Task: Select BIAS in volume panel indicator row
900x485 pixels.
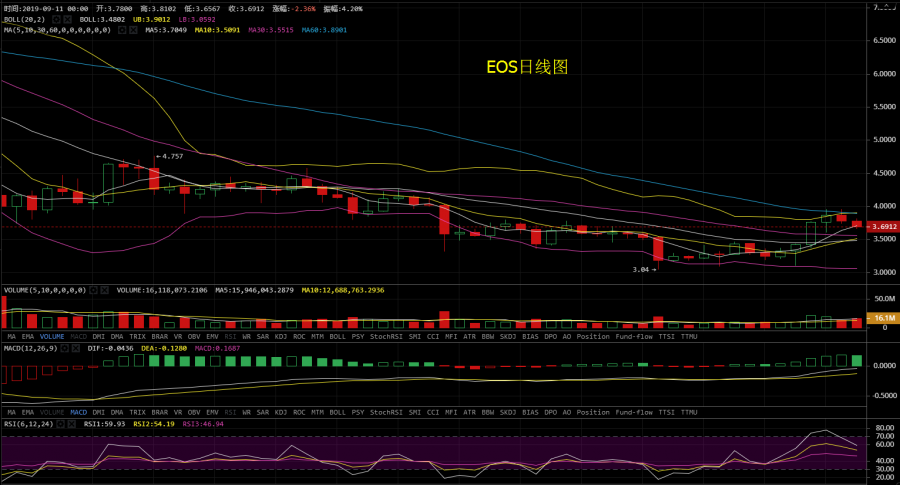Action: pyautogui.click(x=530, y=337)
